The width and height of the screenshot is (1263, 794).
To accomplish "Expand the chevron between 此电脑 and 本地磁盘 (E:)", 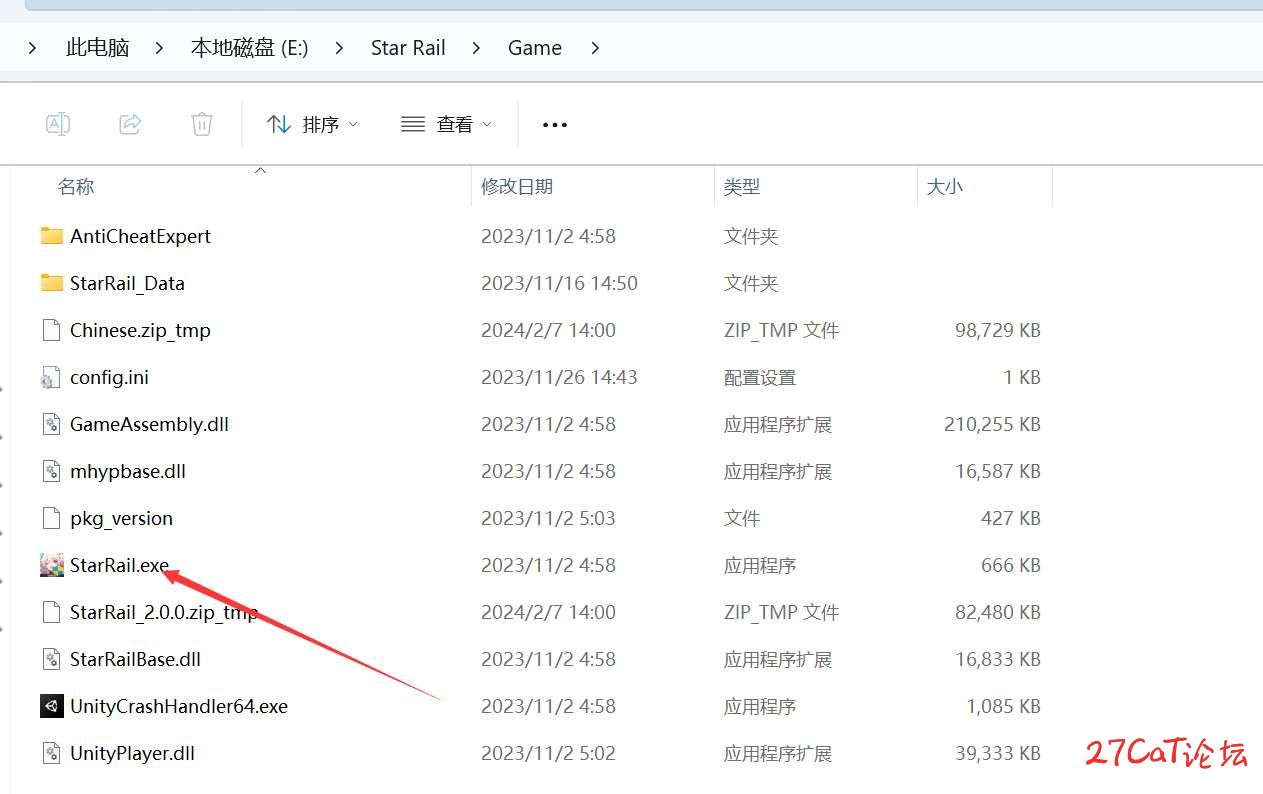I will [160, 48].
